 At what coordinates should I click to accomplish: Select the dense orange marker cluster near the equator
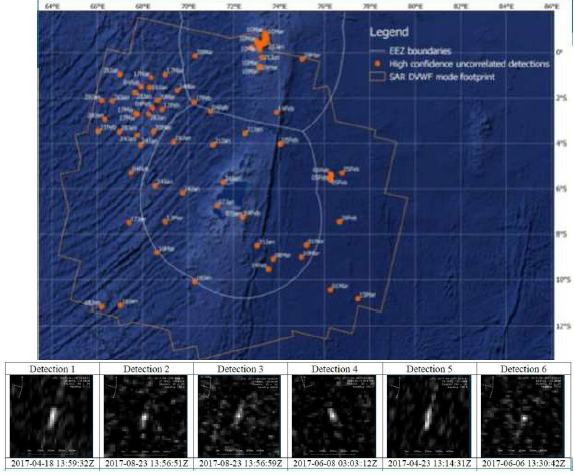click(x=261, y=42)
